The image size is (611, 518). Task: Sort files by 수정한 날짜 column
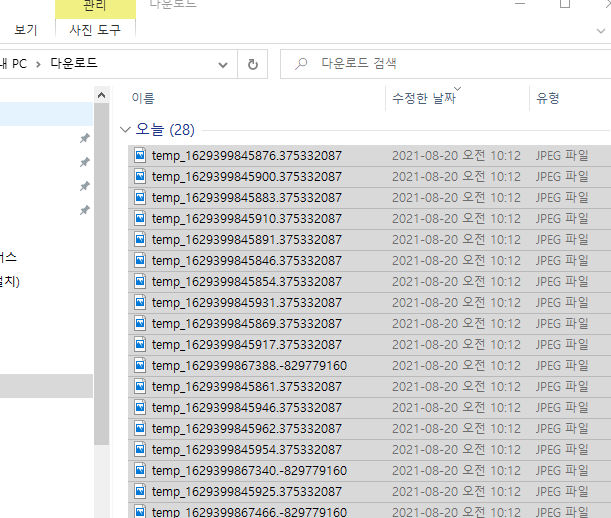coord(424,98)
